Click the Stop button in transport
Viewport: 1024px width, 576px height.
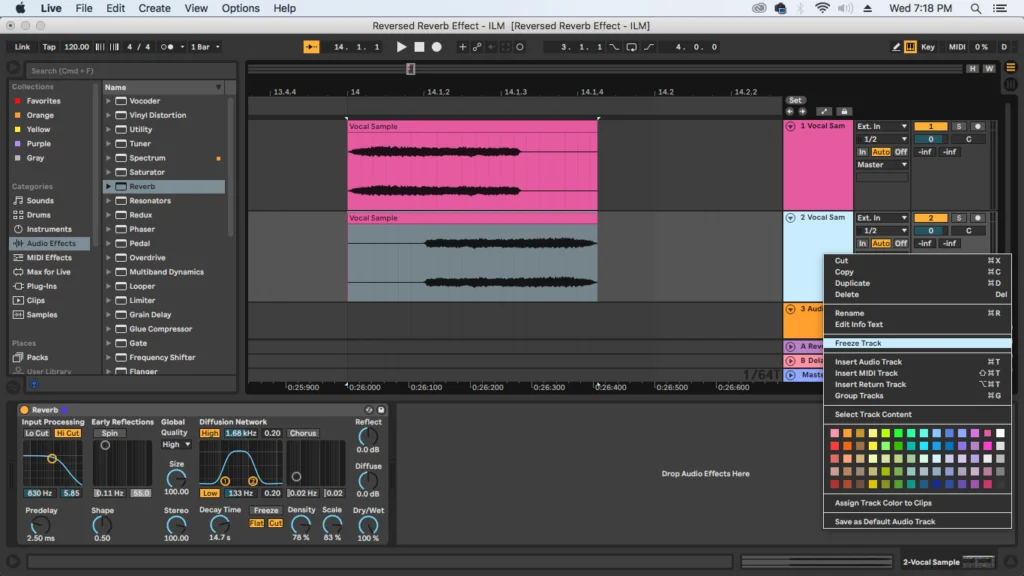[x=419, y=47]
